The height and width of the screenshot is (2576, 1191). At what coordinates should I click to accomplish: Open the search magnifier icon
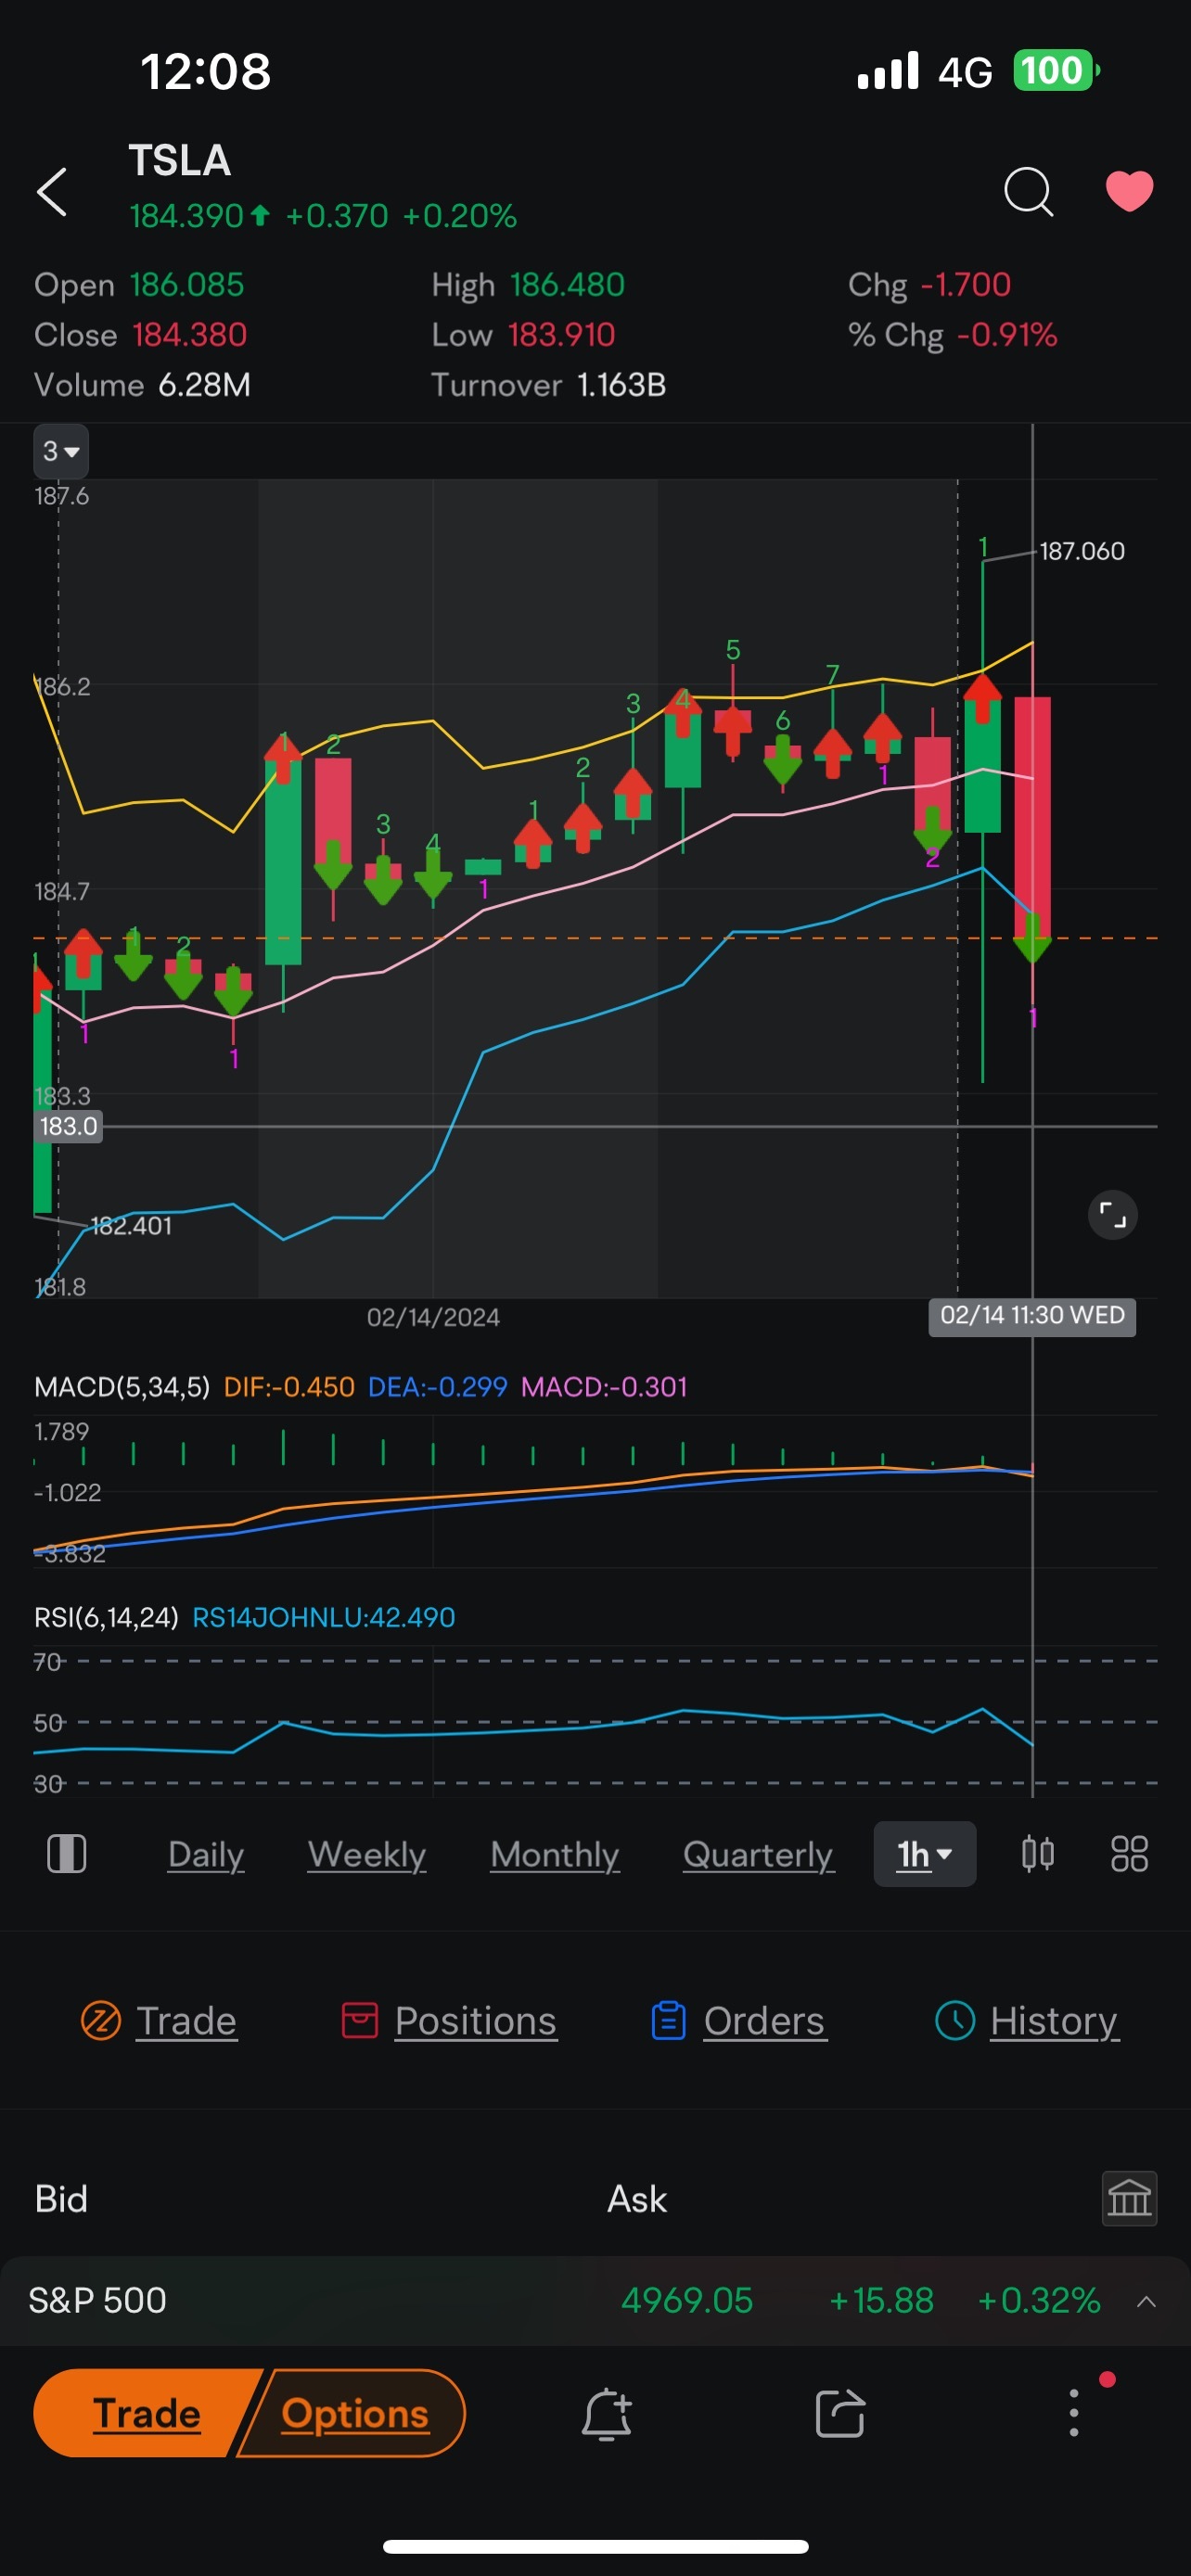coord(1028,190)
